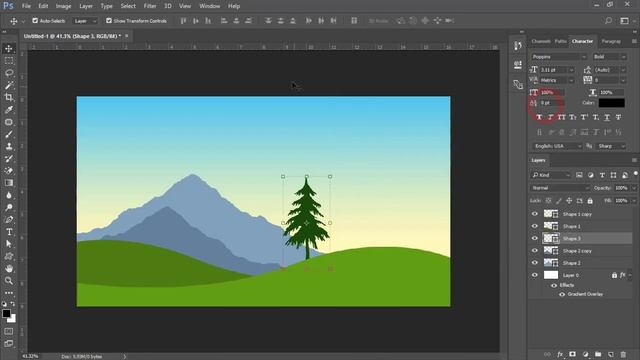Select the Rectangular Marquee tool

click(x=9, y=61)
